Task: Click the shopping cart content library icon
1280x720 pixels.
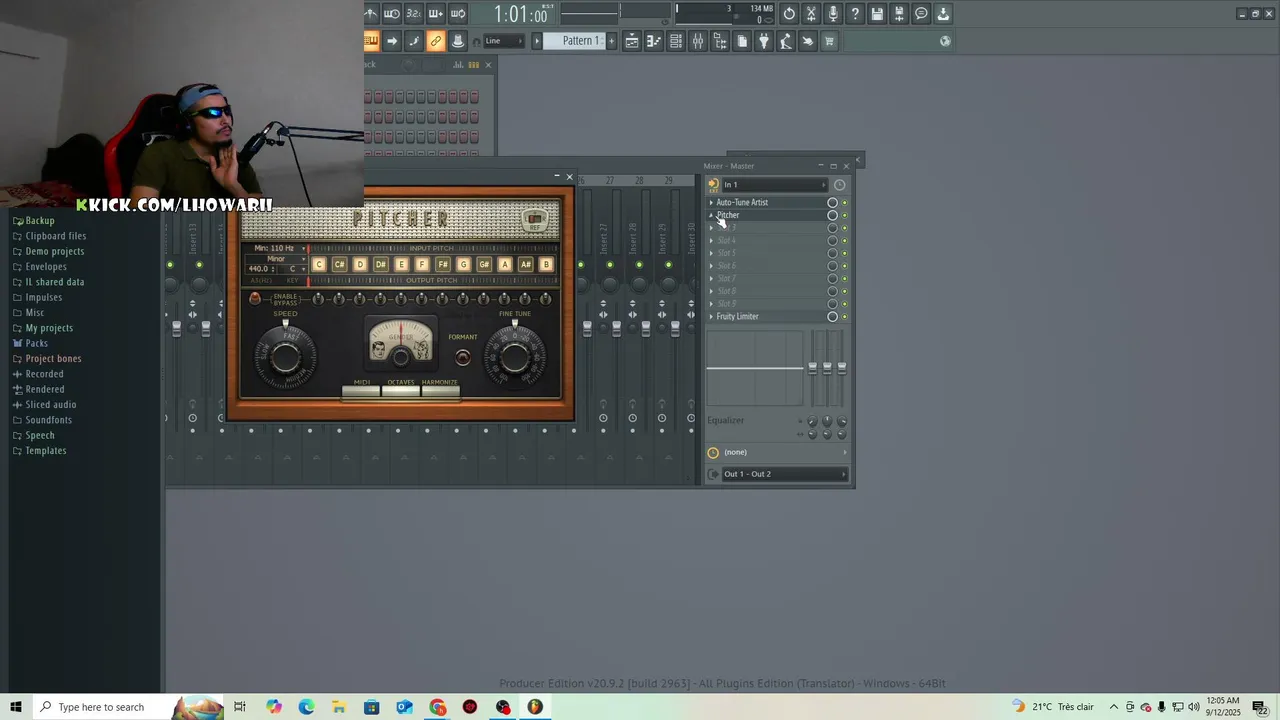Action: 829,41
